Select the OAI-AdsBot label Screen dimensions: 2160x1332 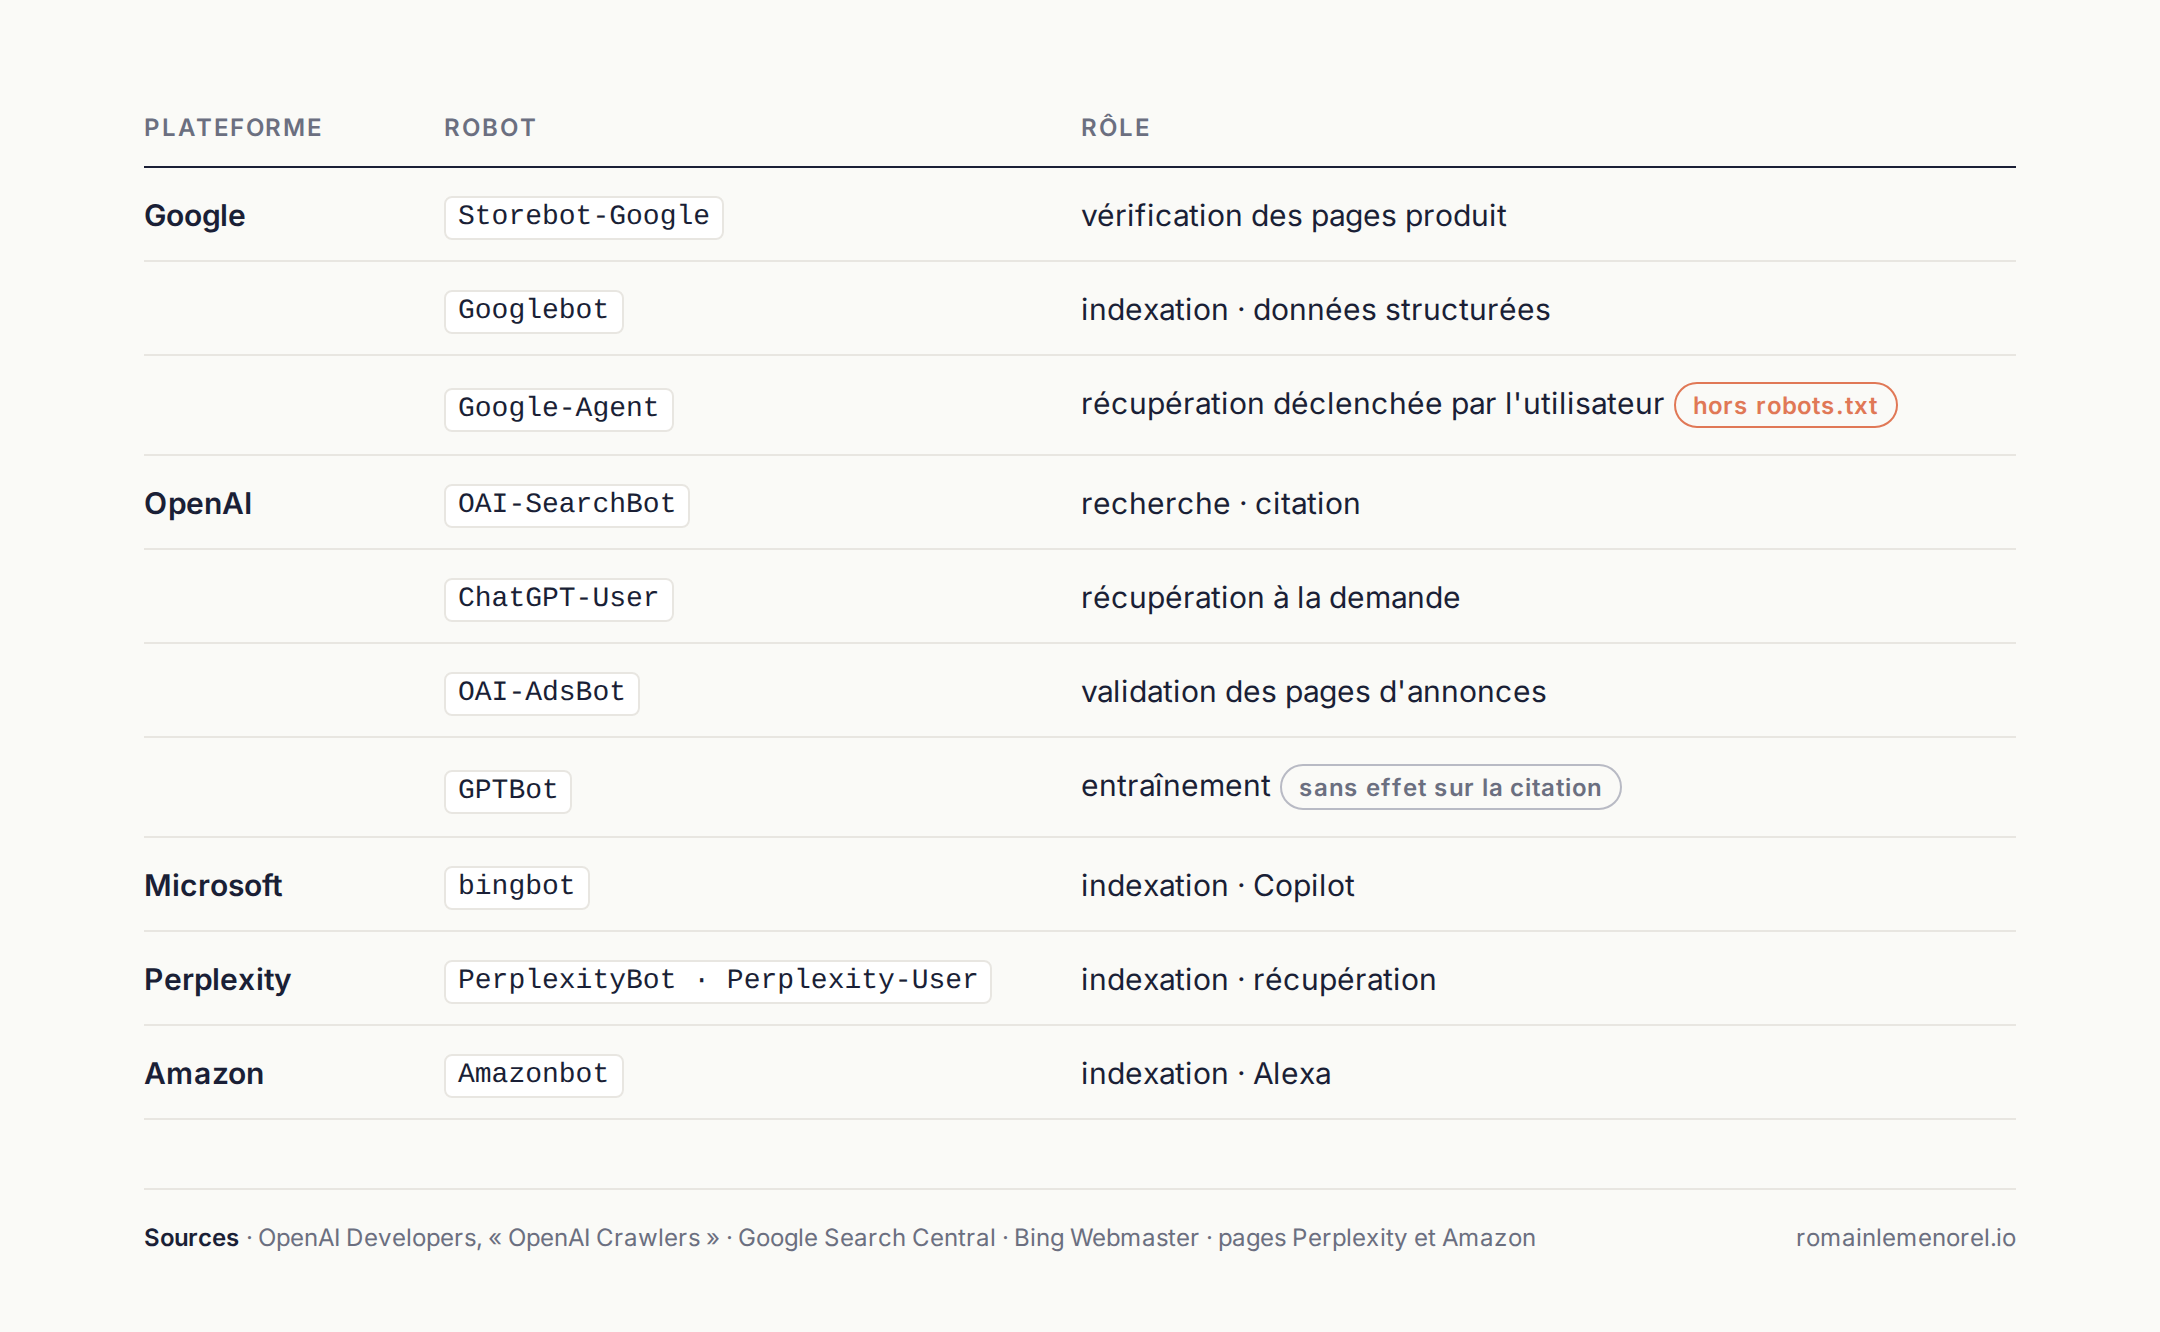pyautogui.click(x=541, y=692)
